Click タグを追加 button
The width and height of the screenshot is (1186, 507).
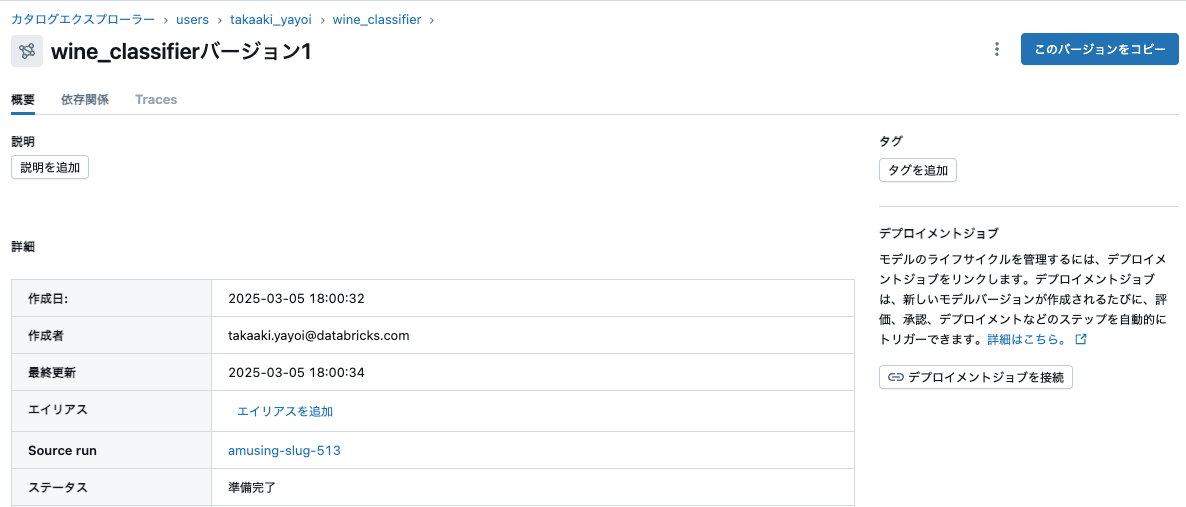(x=917, y=170)
